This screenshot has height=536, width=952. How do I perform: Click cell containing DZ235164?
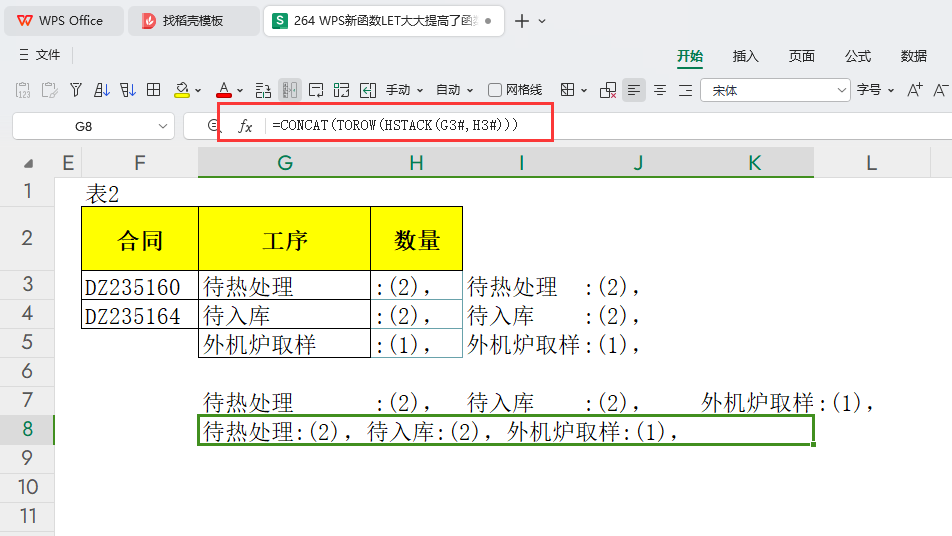tap(140, 314)
